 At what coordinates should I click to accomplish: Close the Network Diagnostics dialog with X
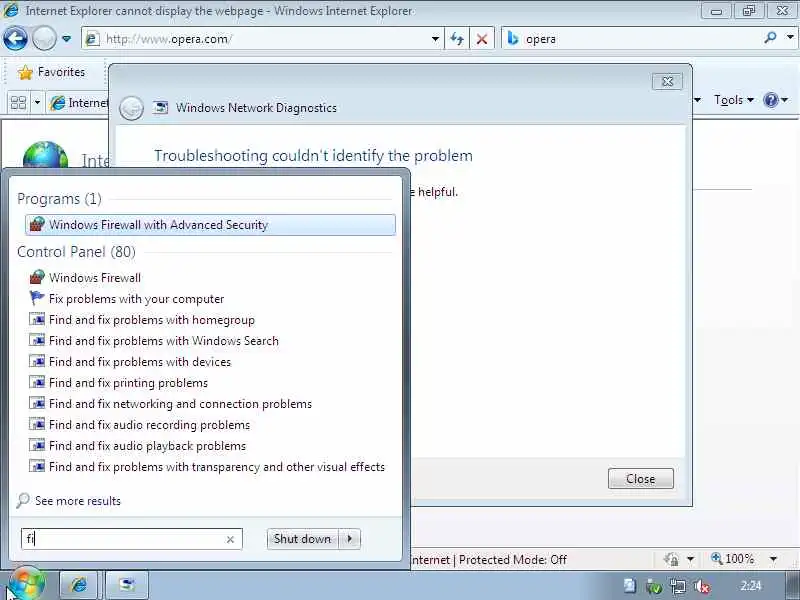pyautogui.click(x=667, y=81)
